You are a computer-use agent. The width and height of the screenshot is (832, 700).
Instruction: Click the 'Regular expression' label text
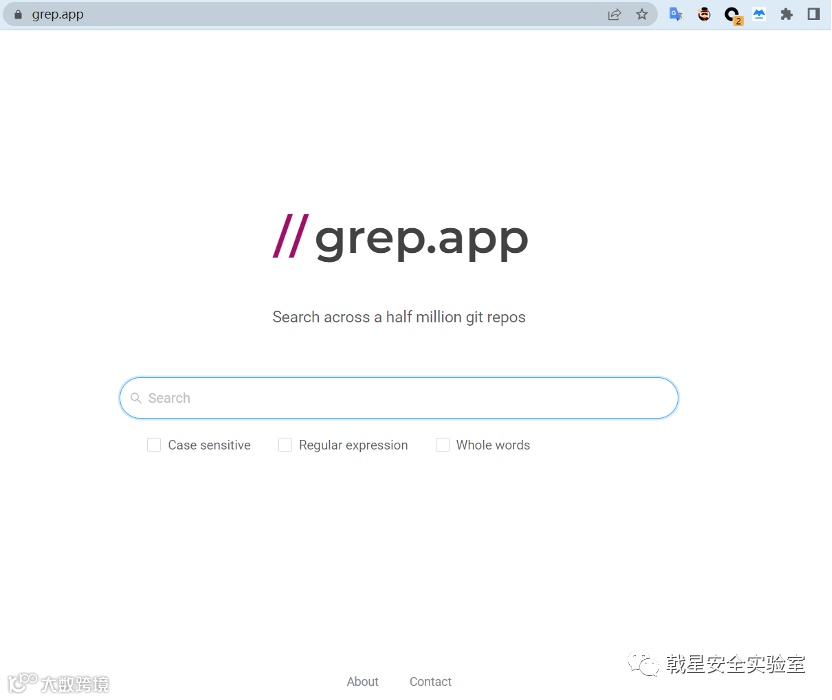click(353, 445)
